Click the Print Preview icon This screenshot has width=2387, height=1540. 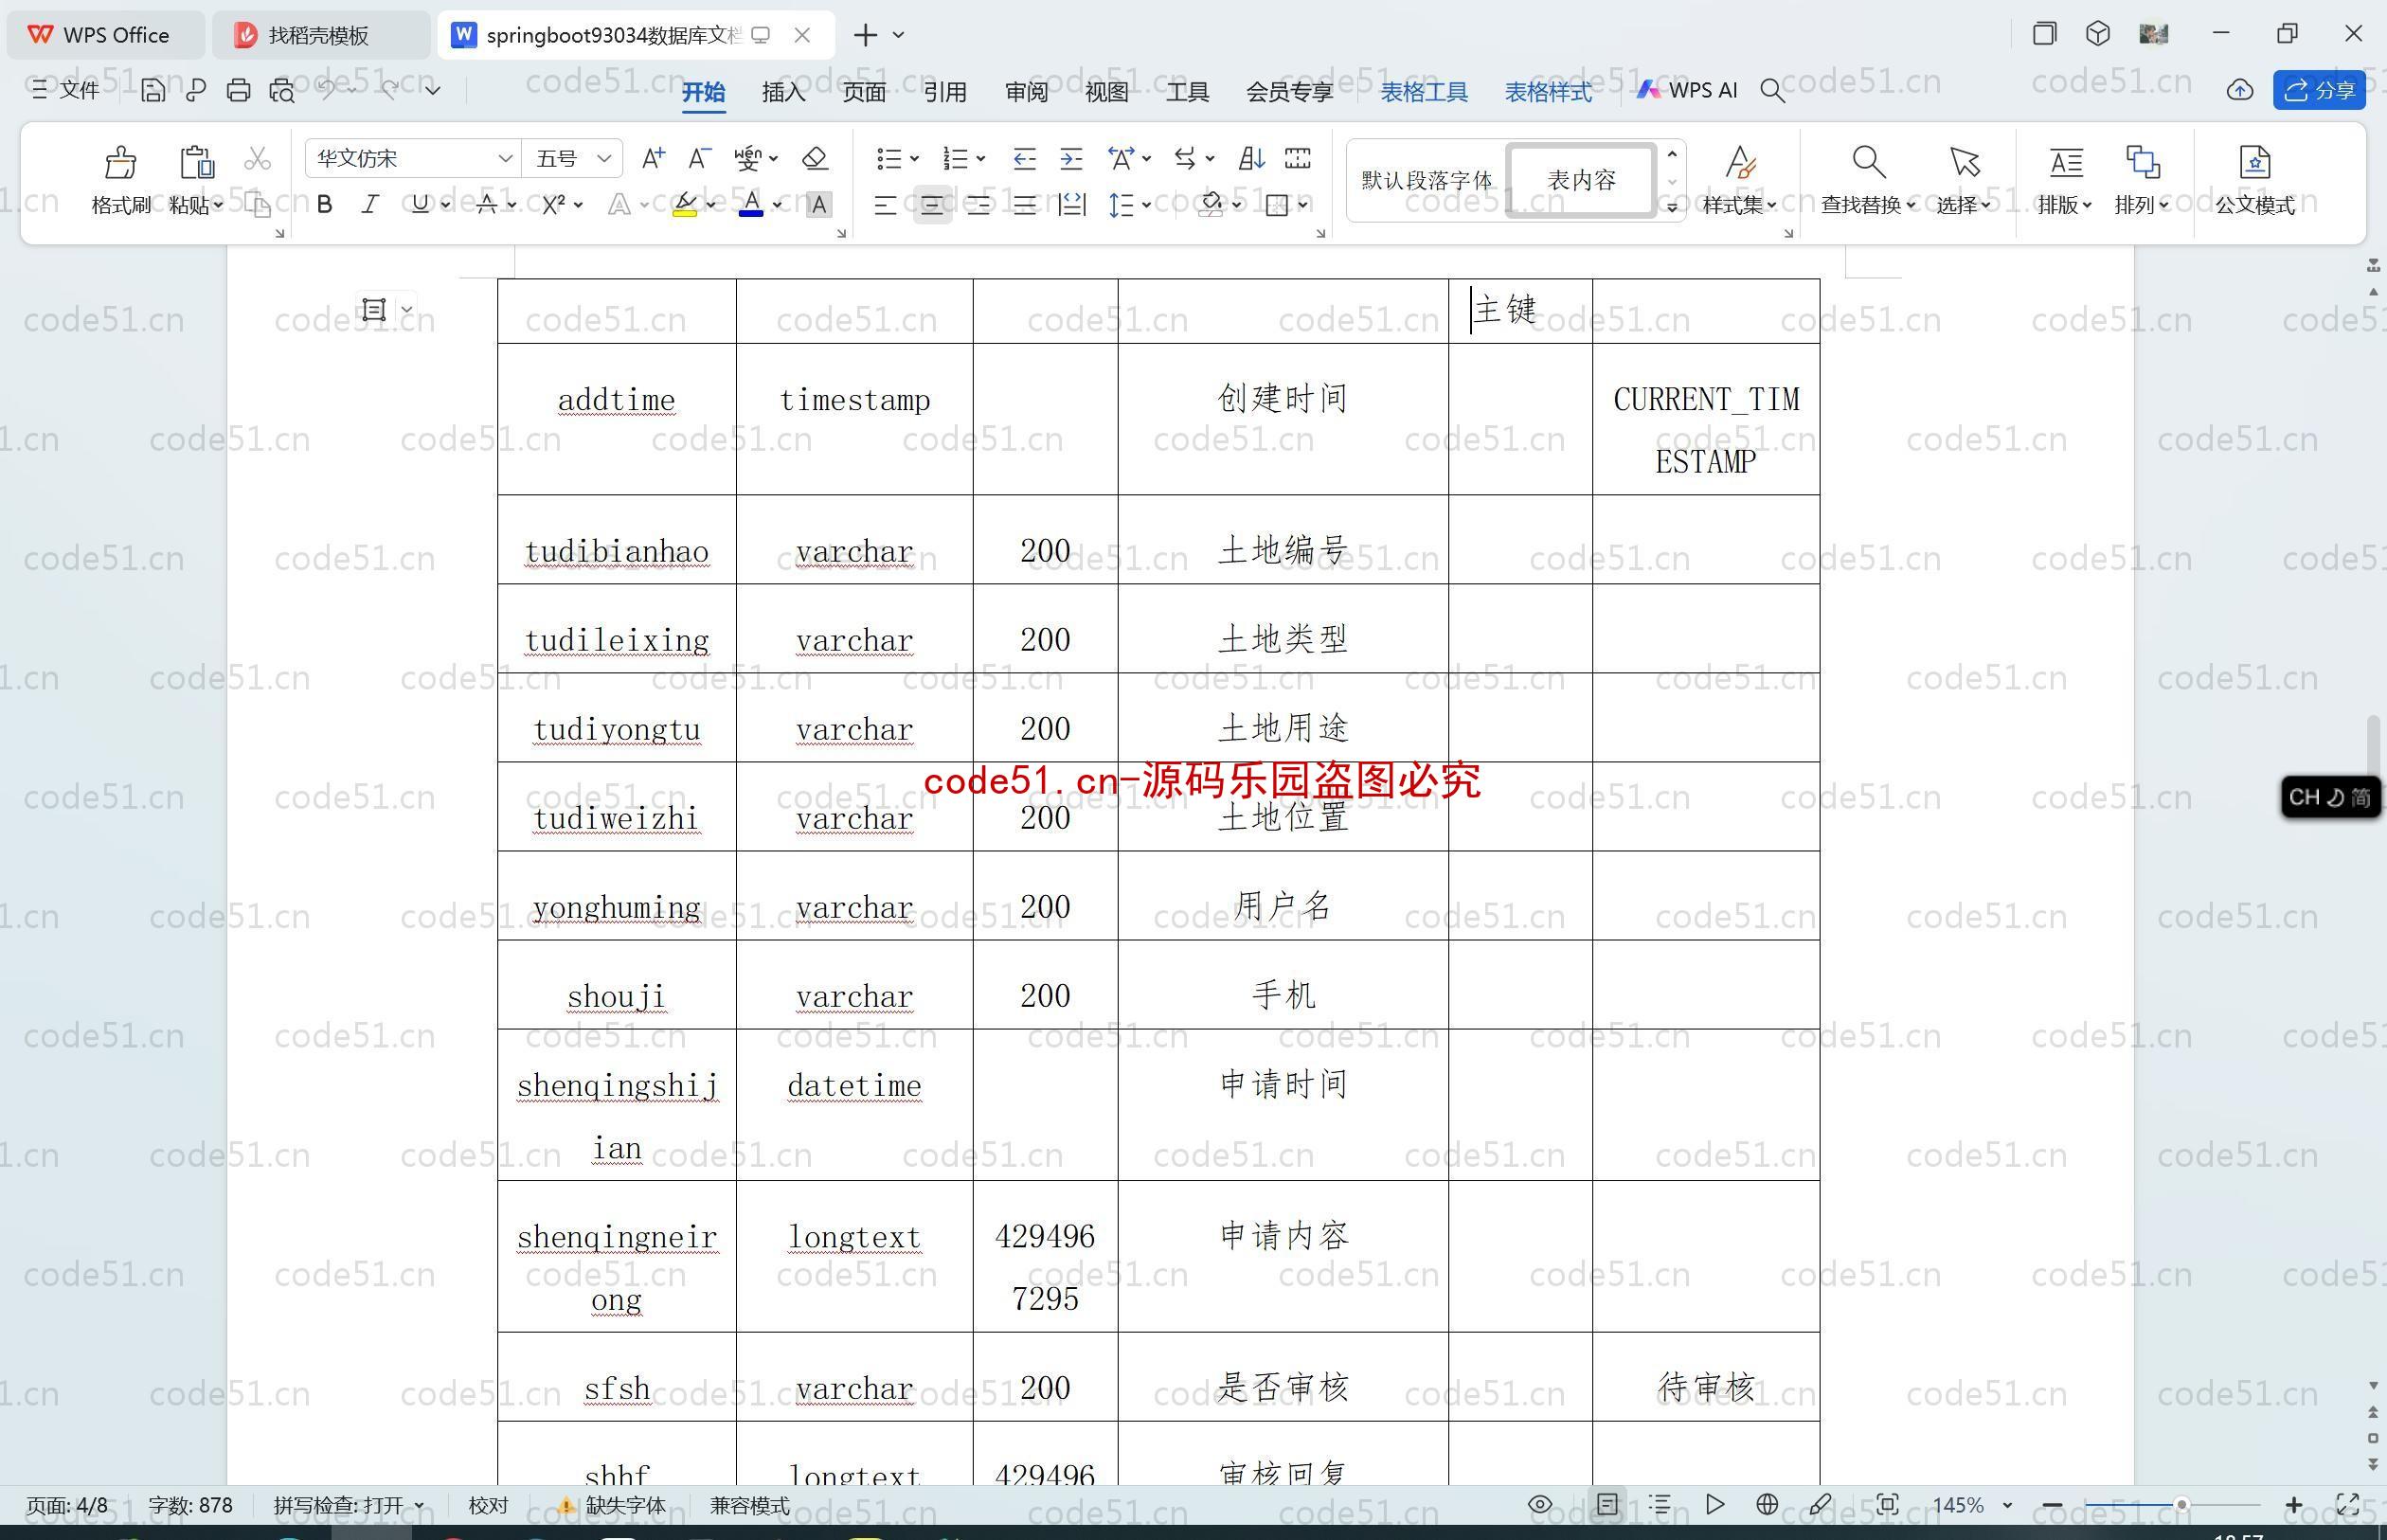click(282, 90)
